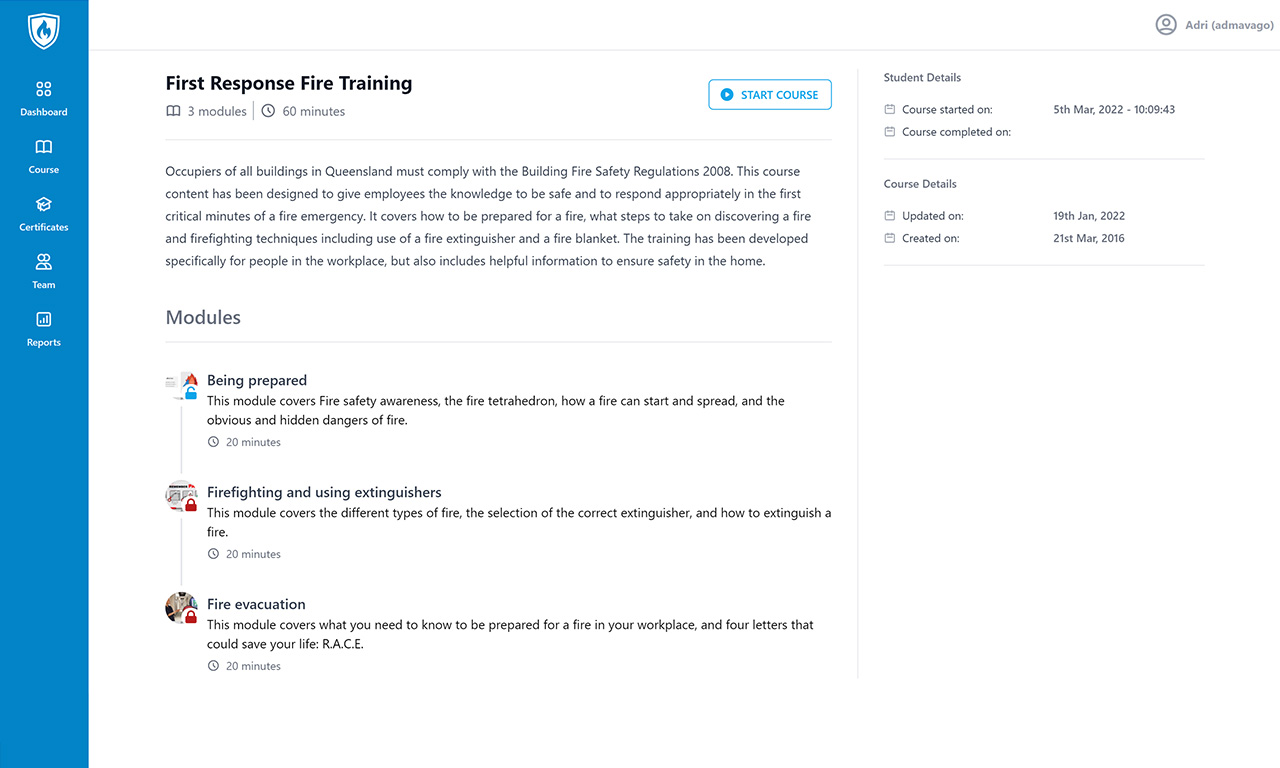The width and height of the screenshot is (1280, 768).
Task: Click the fire shield app logo
Action: 43,30
